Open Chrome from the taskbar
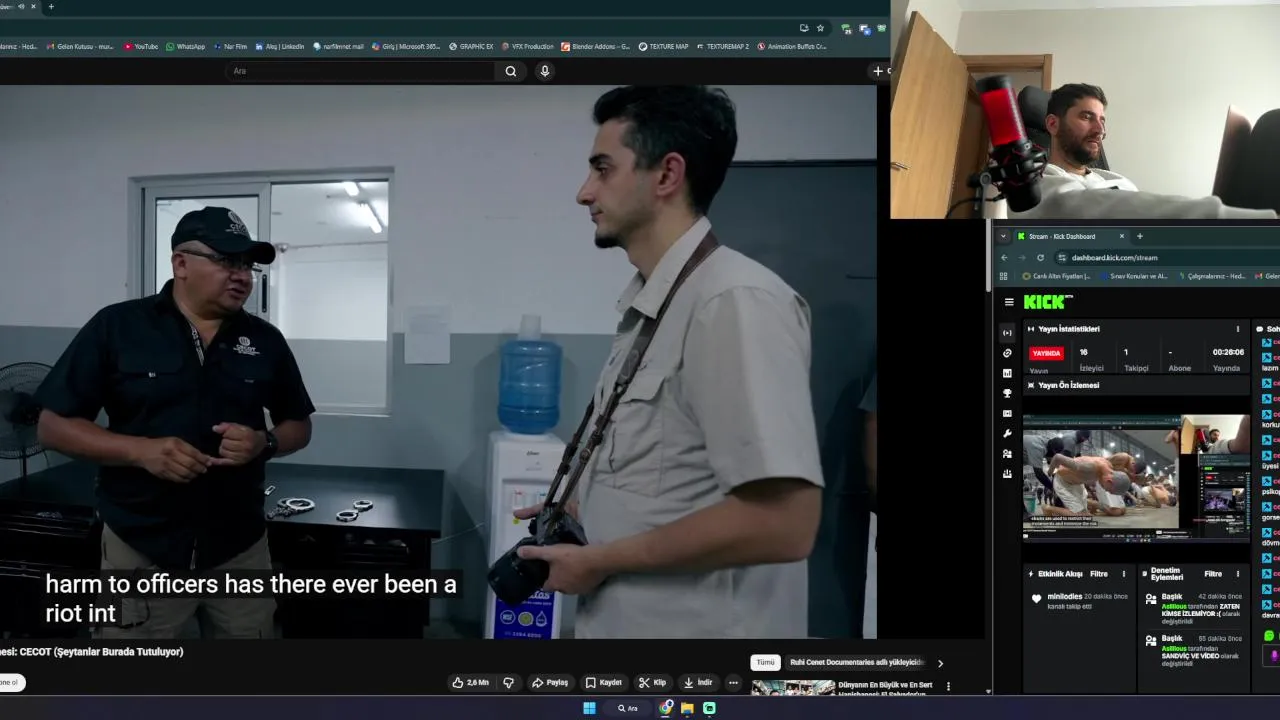The height and width of the screenshot is (720, 1280). click(x=666, y=708)
